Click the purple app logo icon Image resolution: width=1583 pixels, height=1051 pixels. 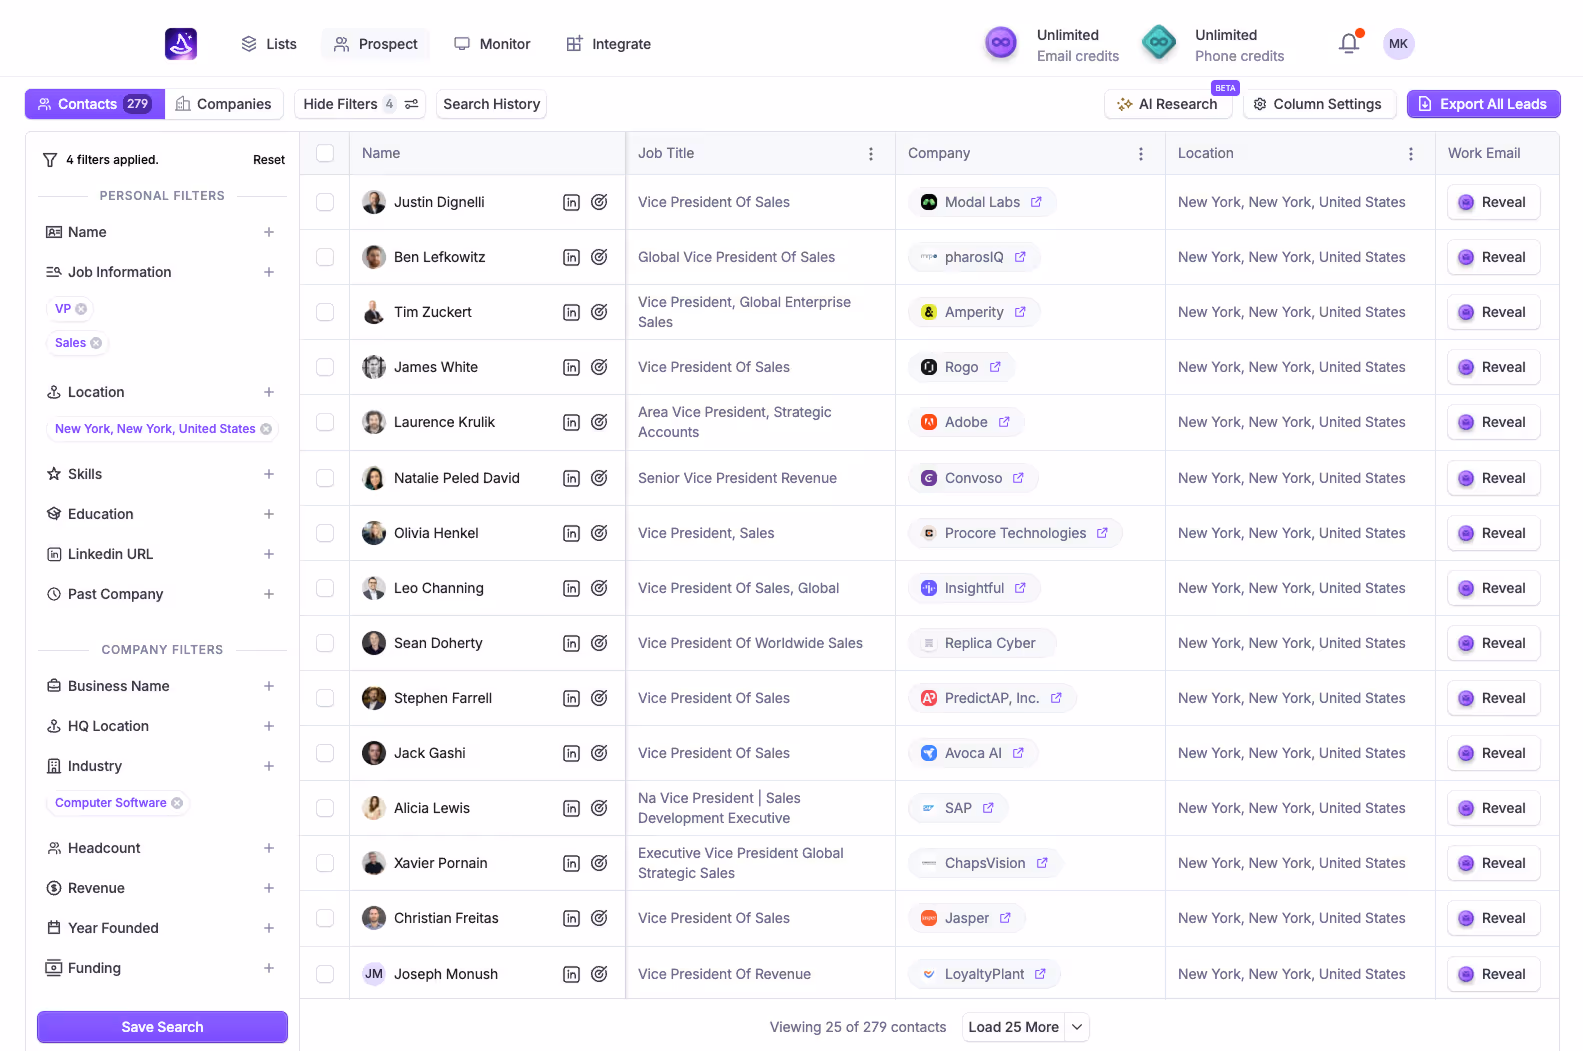coord(181,44)
